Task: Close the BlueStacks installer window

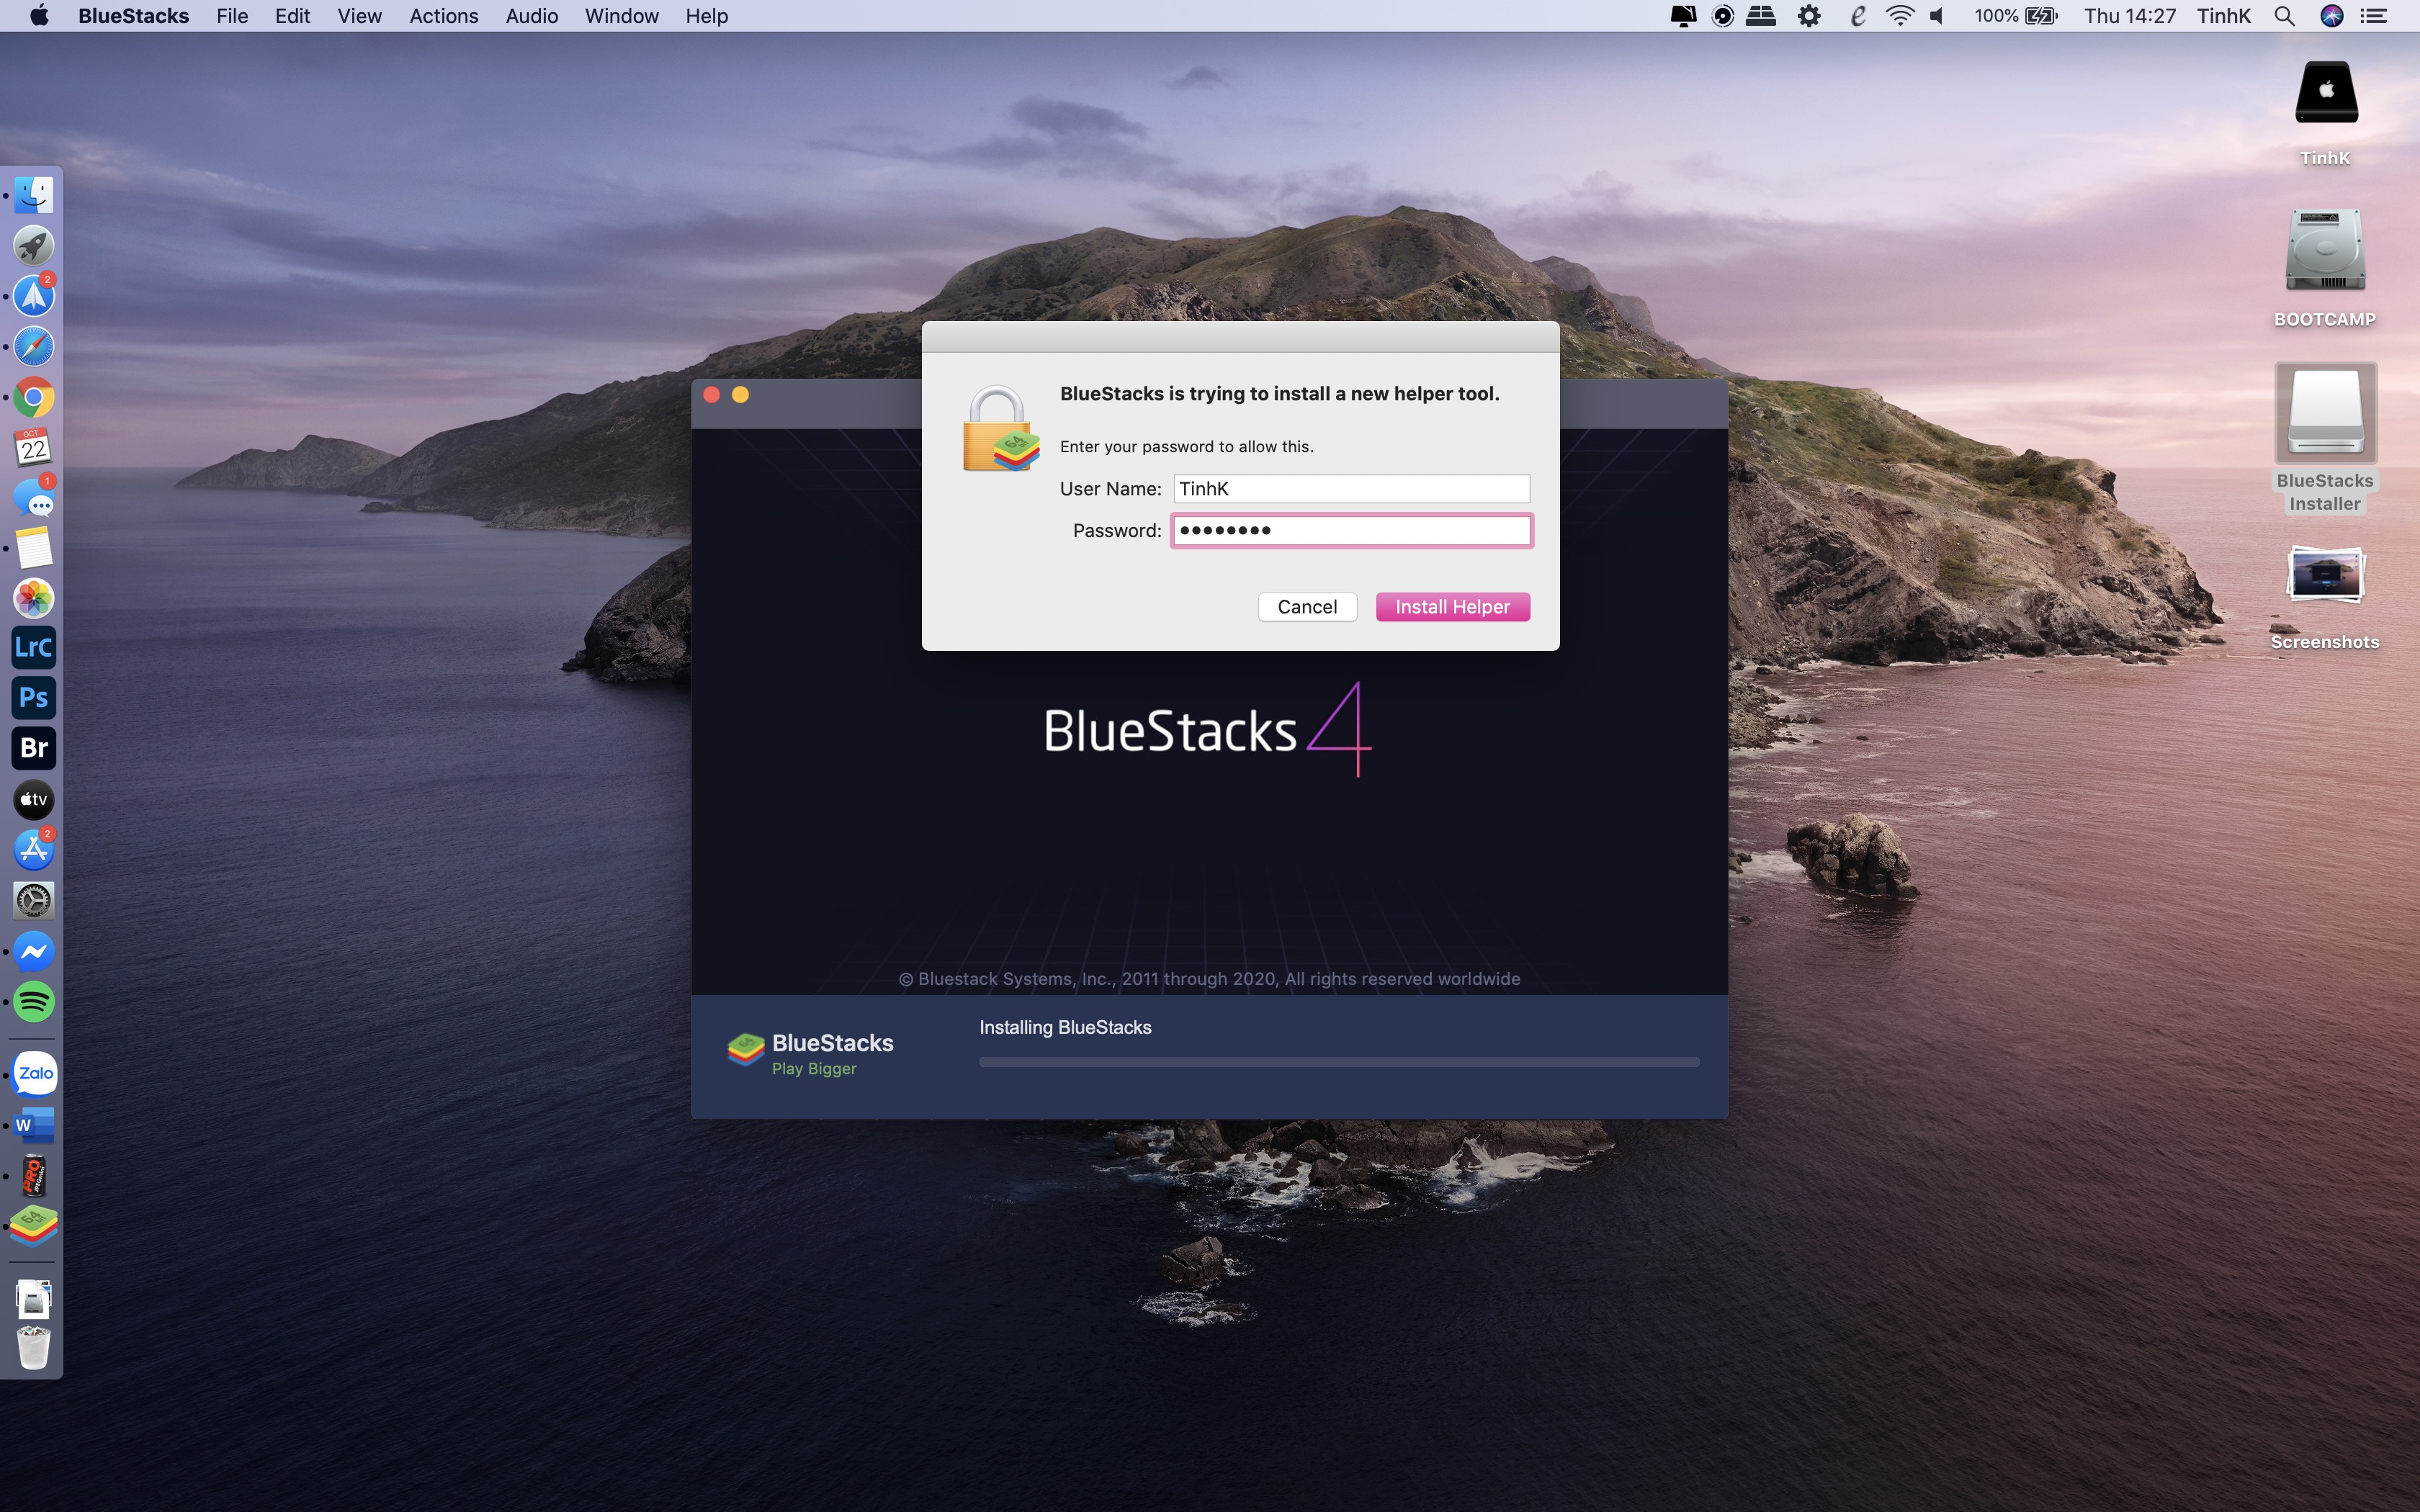Action: tap(712, 395)
